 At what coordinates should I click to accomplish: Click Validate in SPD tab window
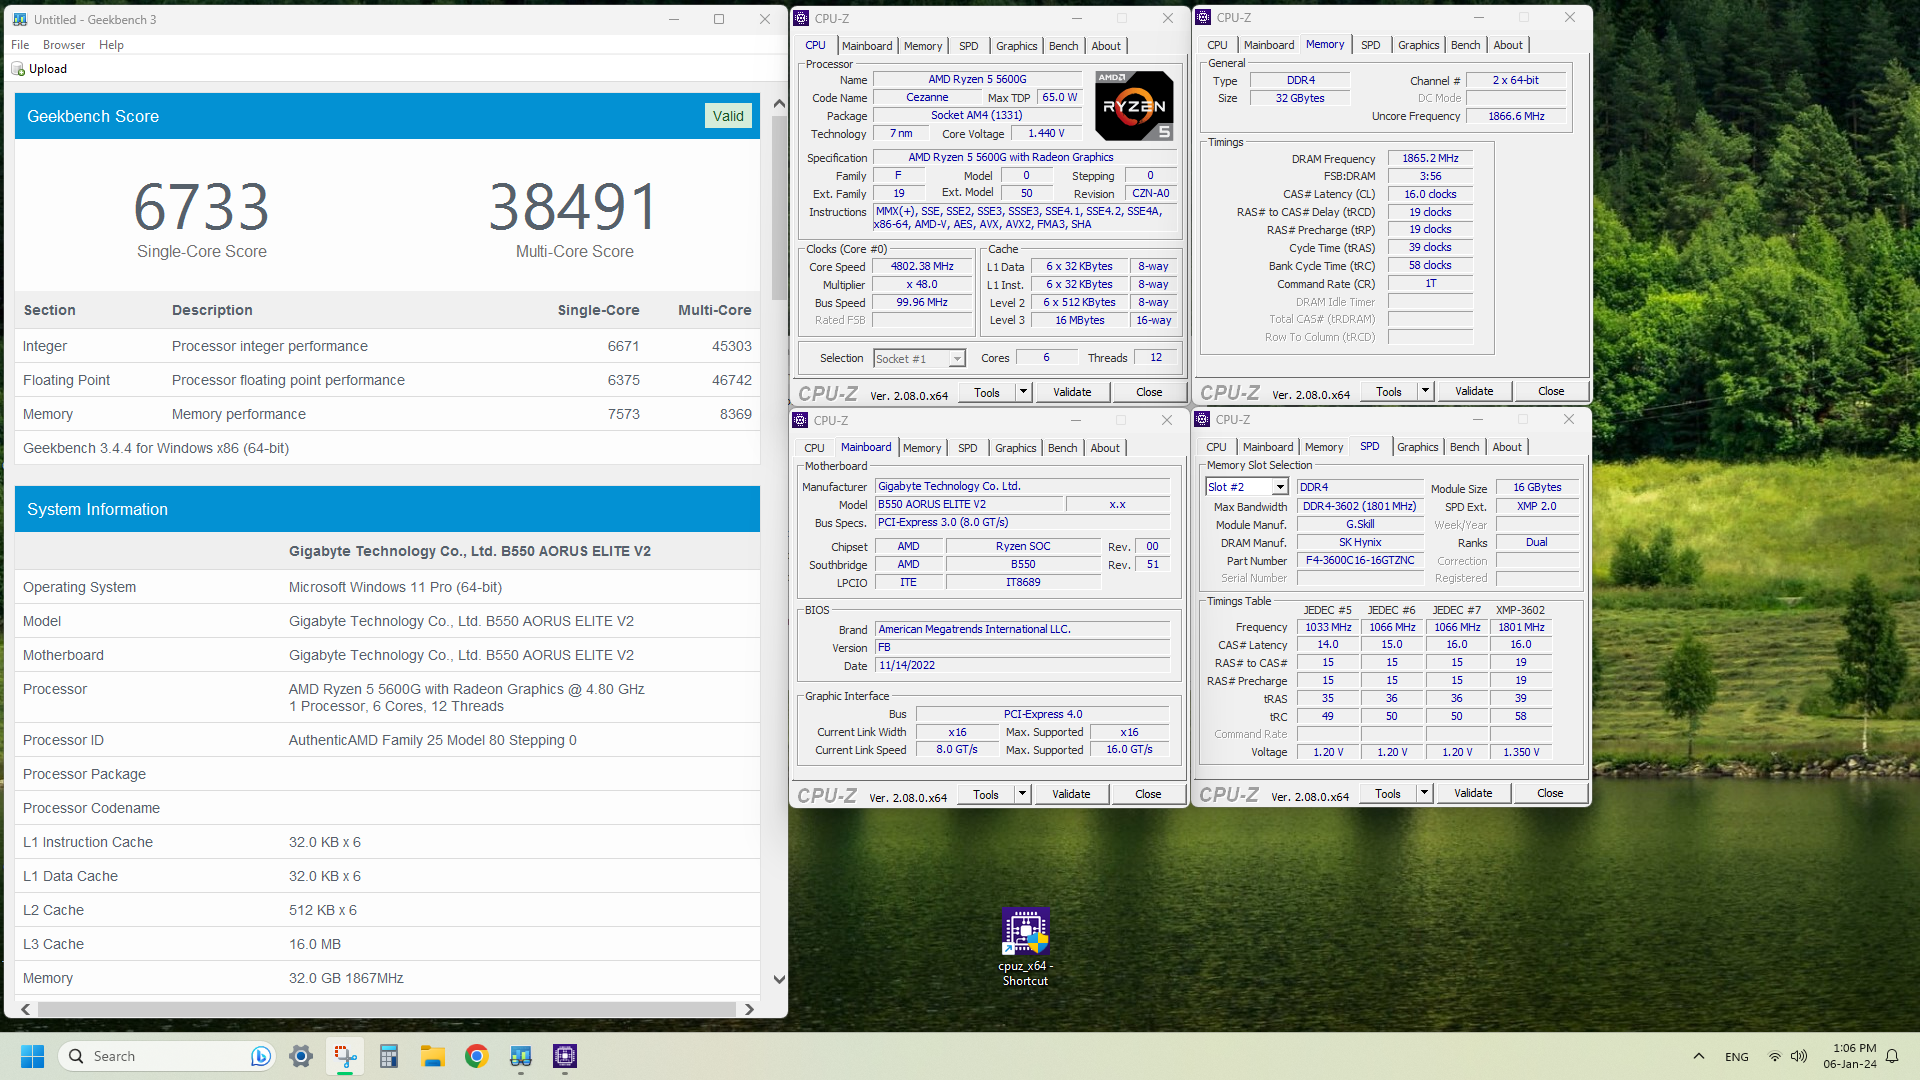click(1473, 793)
